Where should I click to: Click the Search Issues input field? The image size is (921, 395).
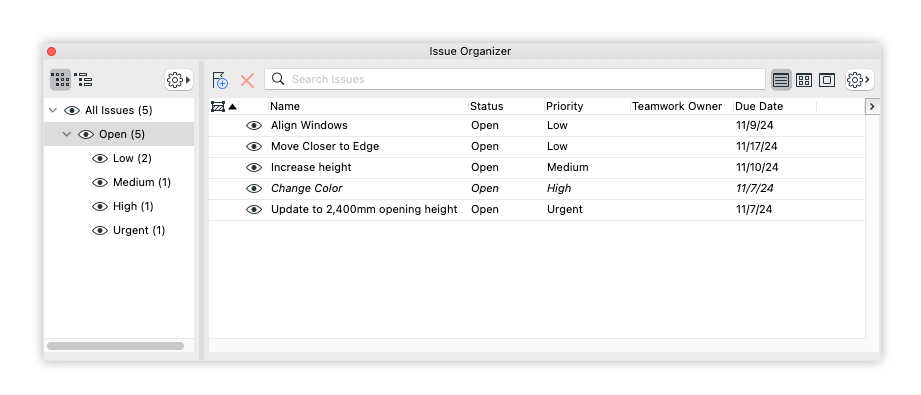pyautogui.click(x=515, y=79)
